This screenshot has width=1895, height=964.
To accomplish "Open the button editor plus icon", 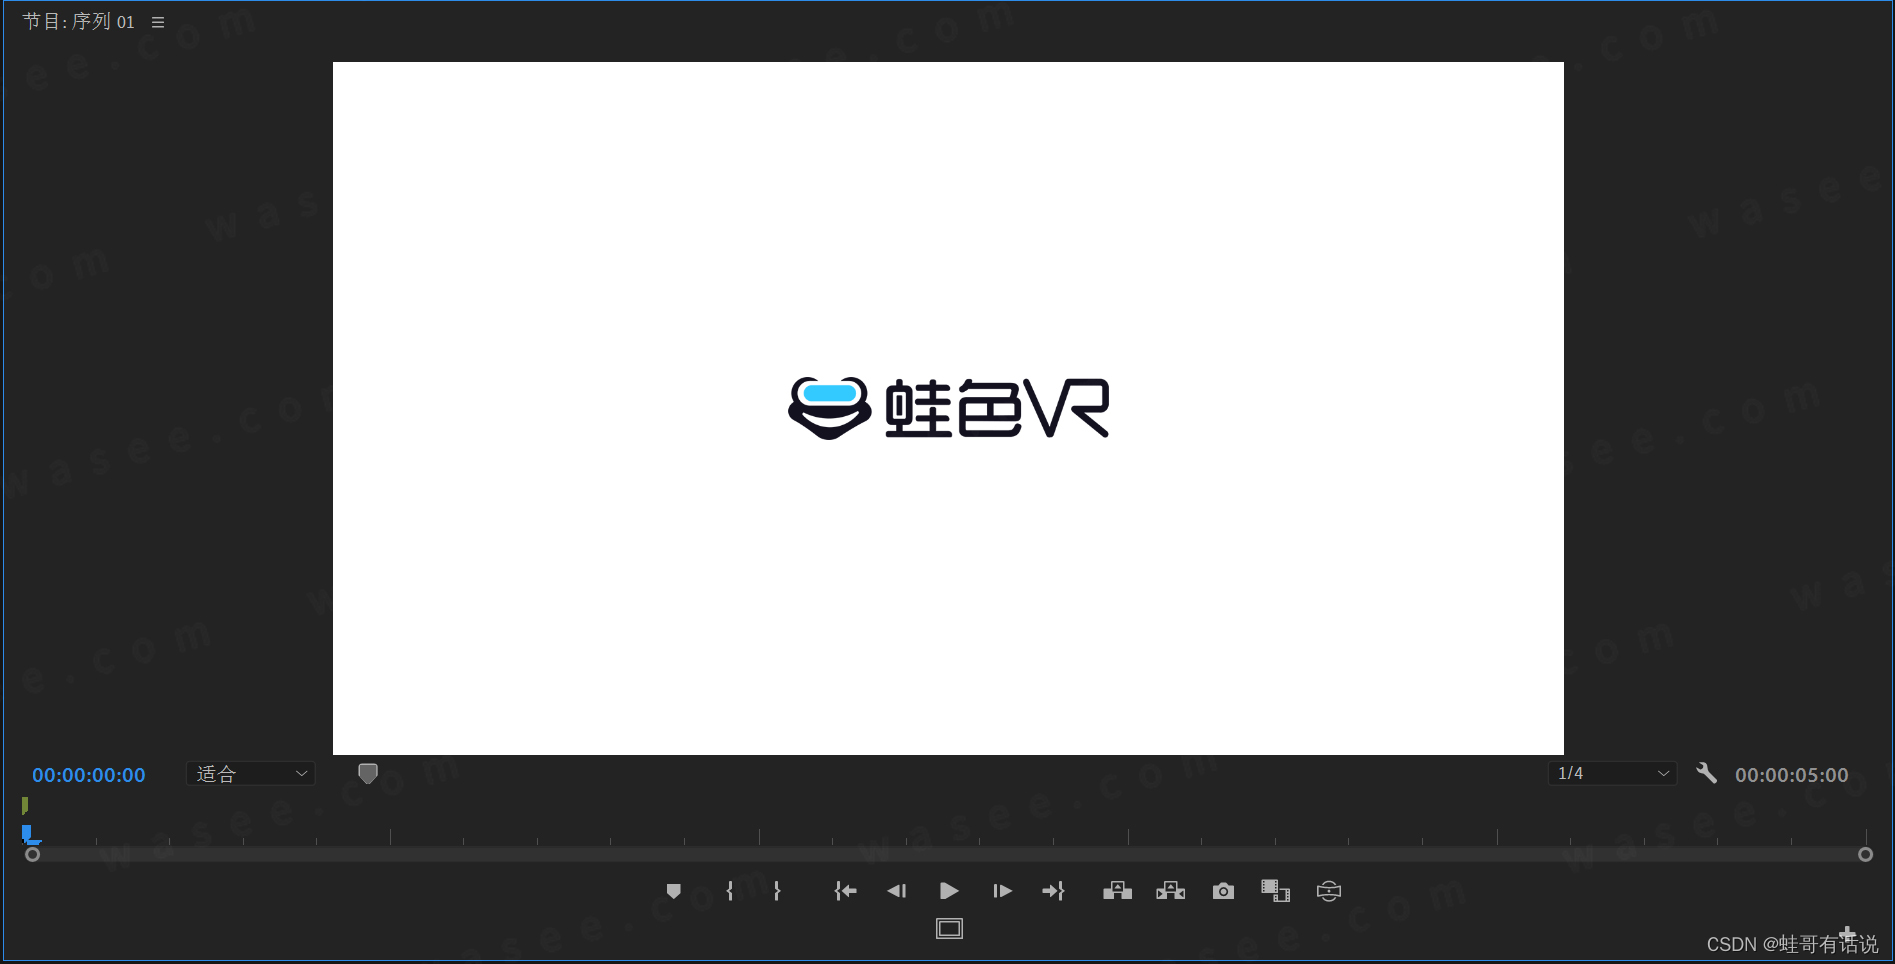I will point(1848,934).
